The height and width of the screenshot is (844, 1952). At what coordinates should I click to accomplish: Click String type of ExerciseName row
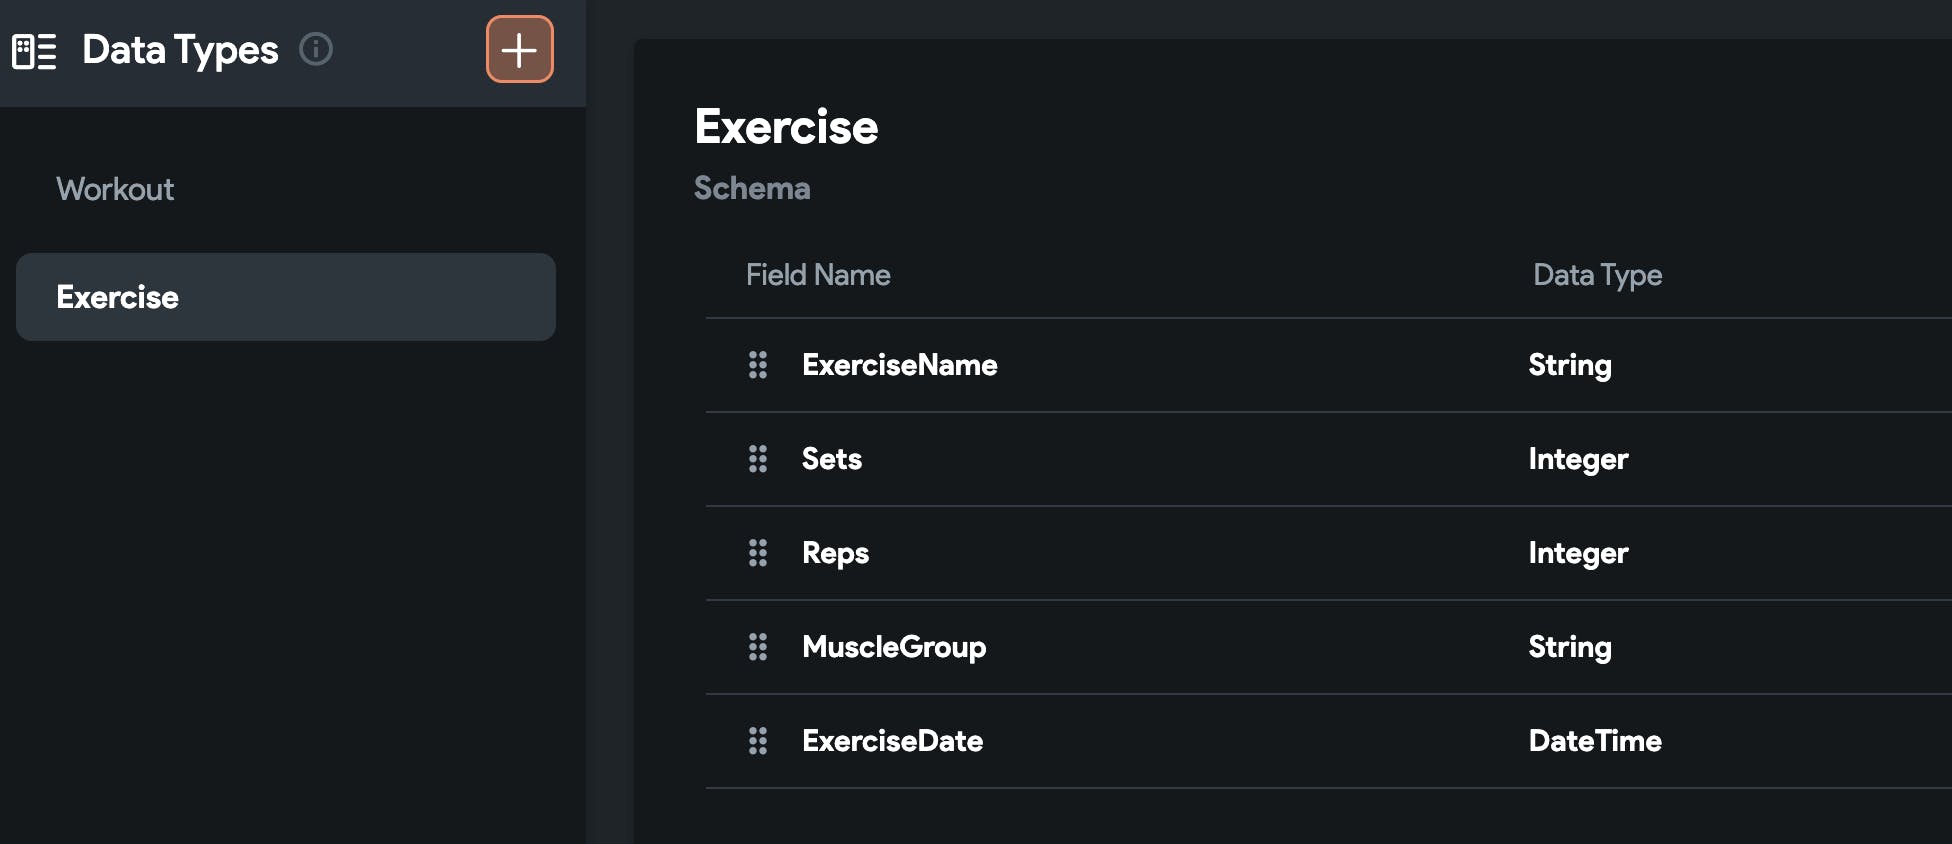pyautogui.click(x=1569, y=365)
